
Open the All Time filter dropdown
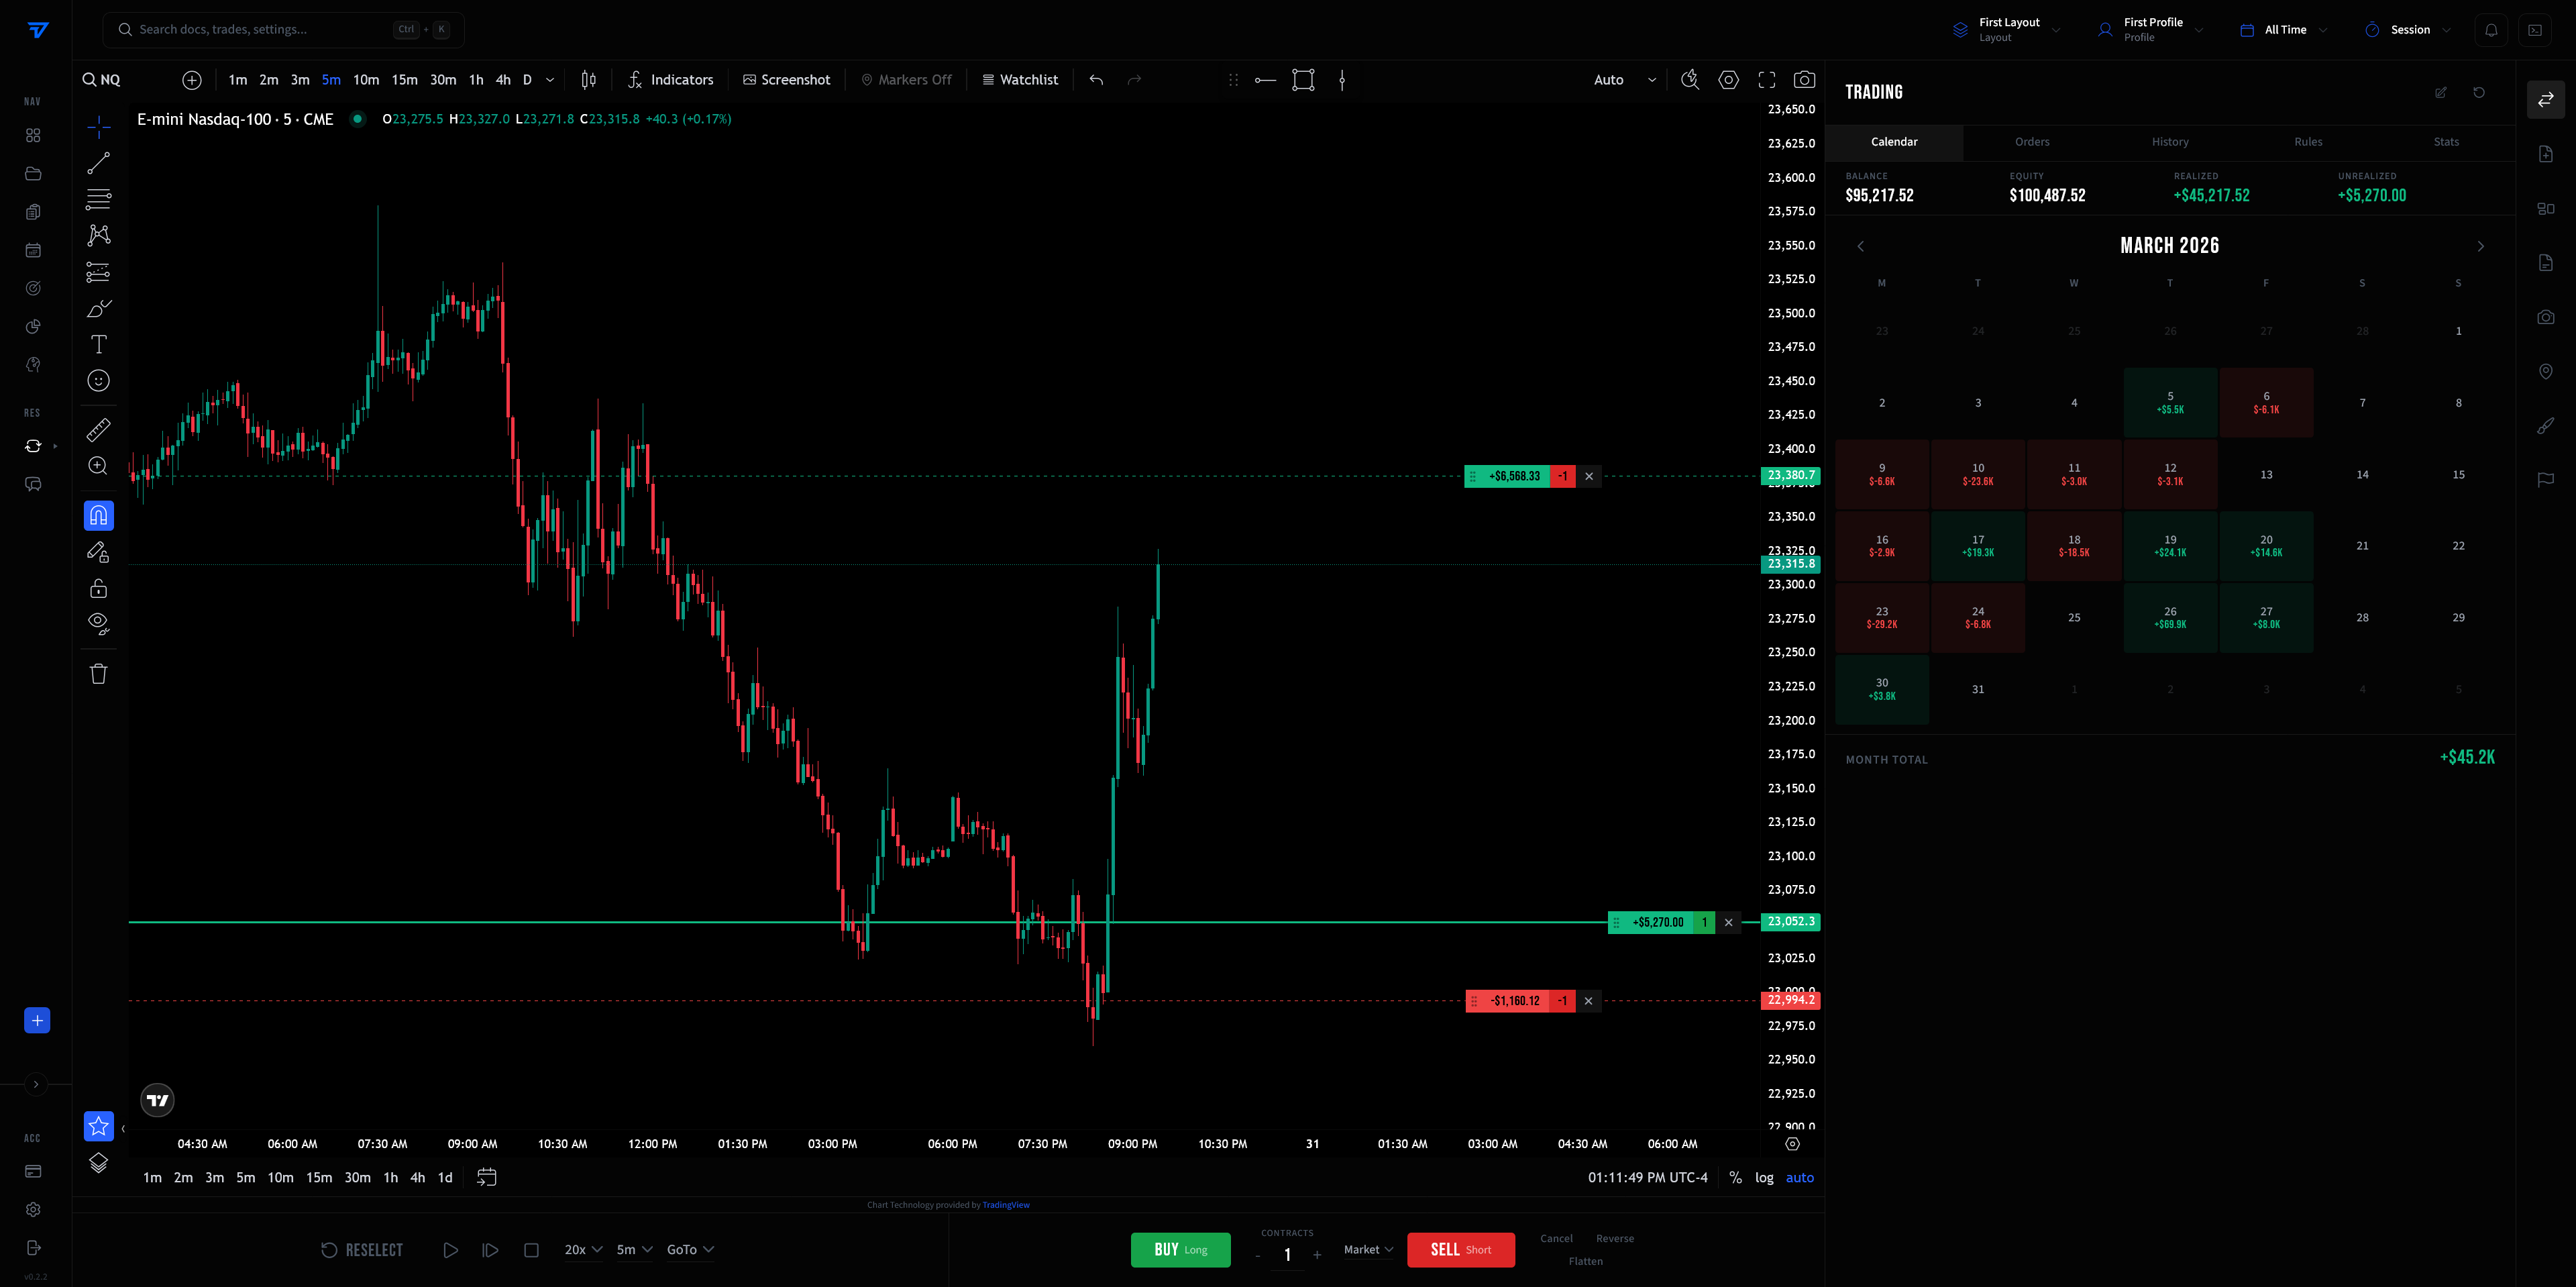2283,29
